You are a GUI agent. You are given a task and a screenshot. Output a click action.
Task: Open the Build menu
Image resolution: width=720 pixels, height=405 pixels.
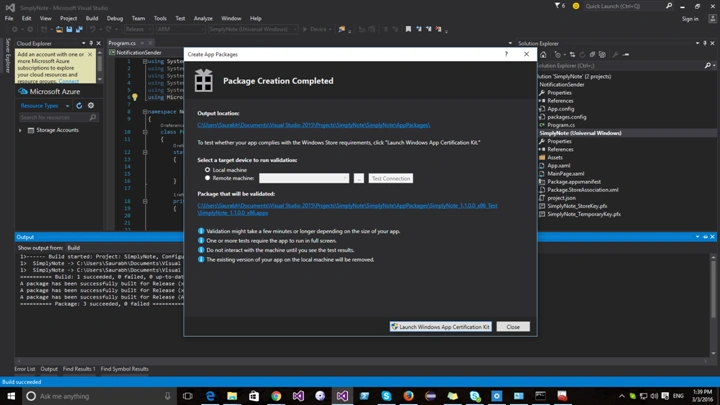(92, 18)
